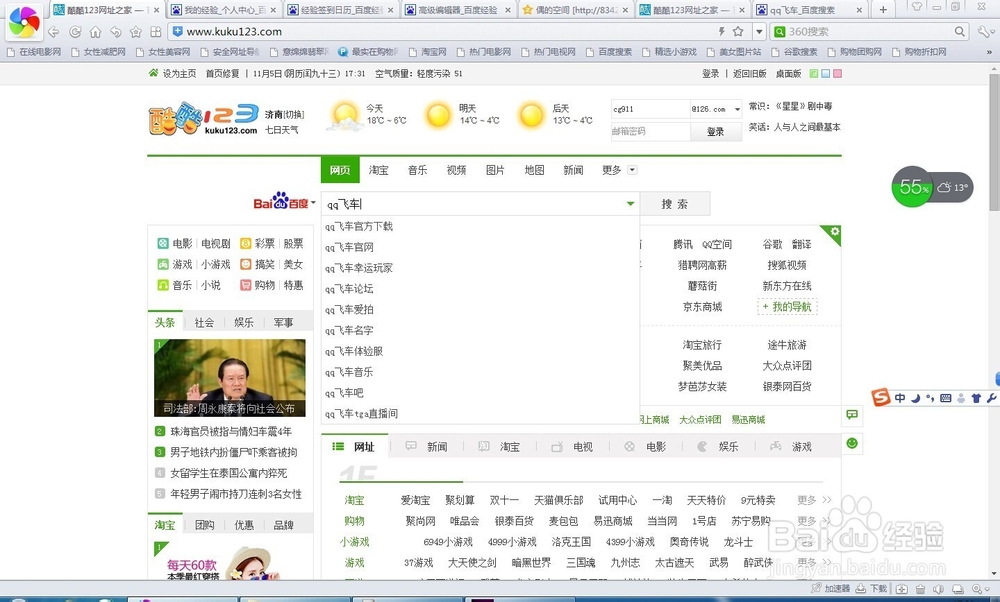Click the 加速器 rocket icon
This screenshot has height=602, width=1000.
(816, 588)
